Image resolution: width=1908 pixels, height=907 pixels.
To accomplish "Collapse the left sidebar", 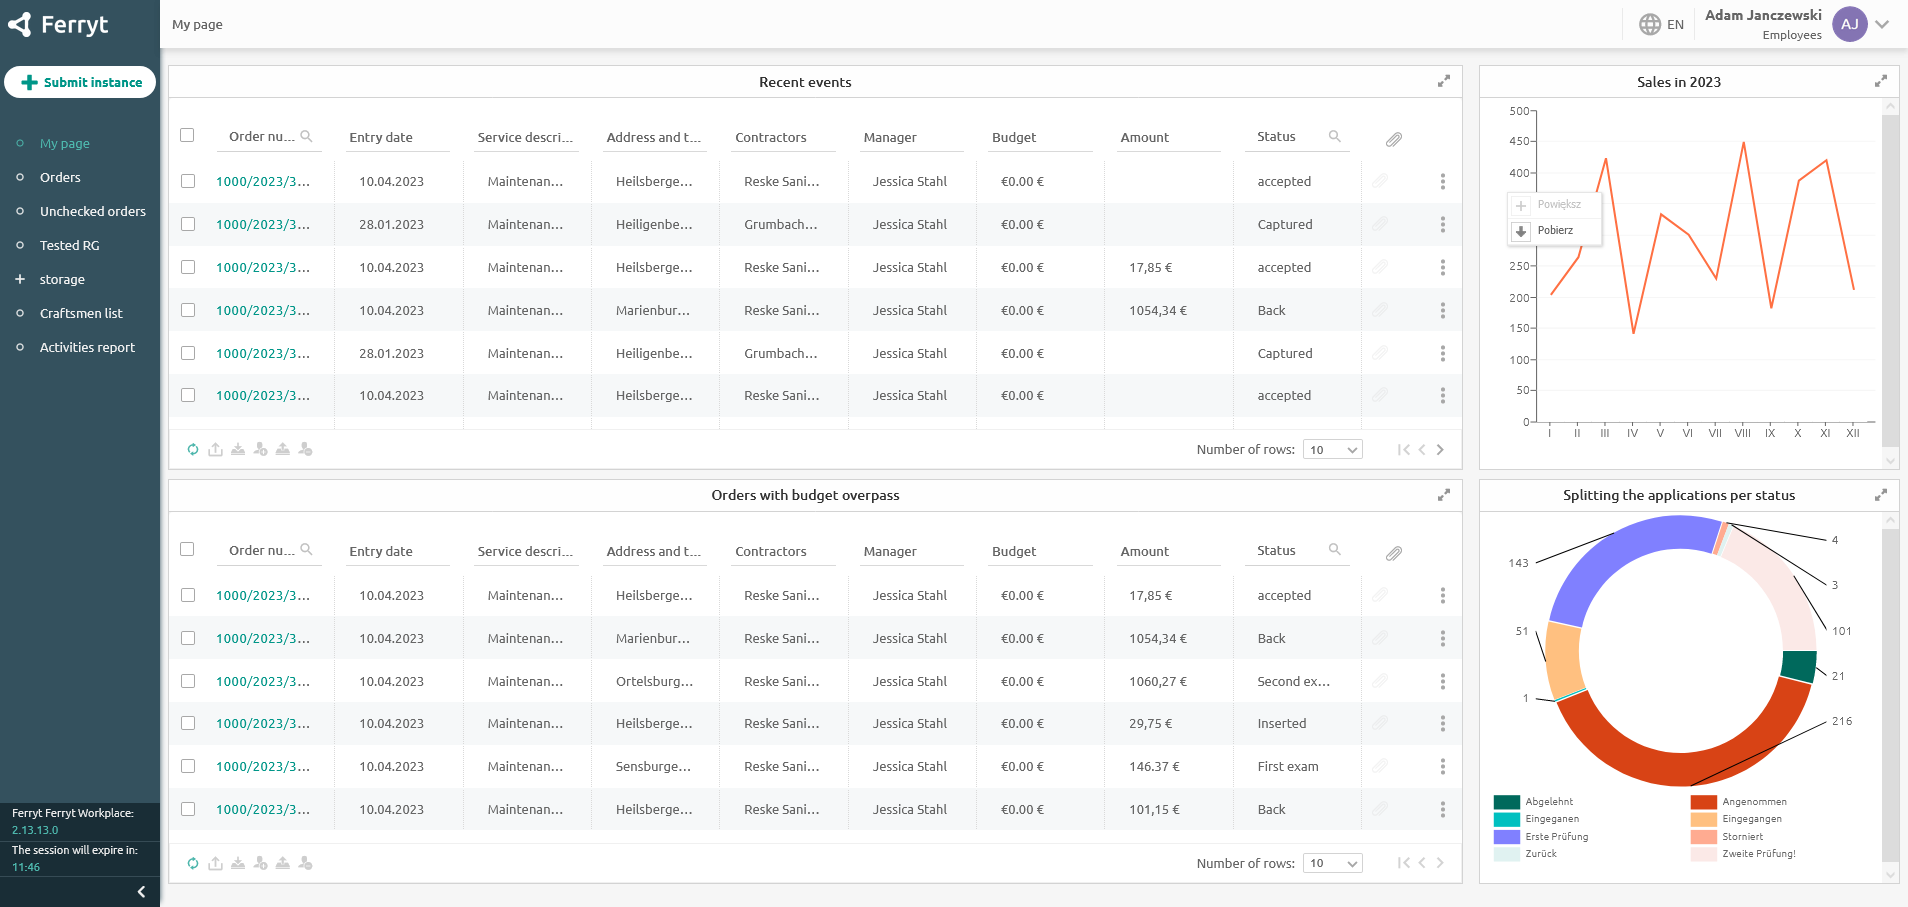I will pos(140,891).
